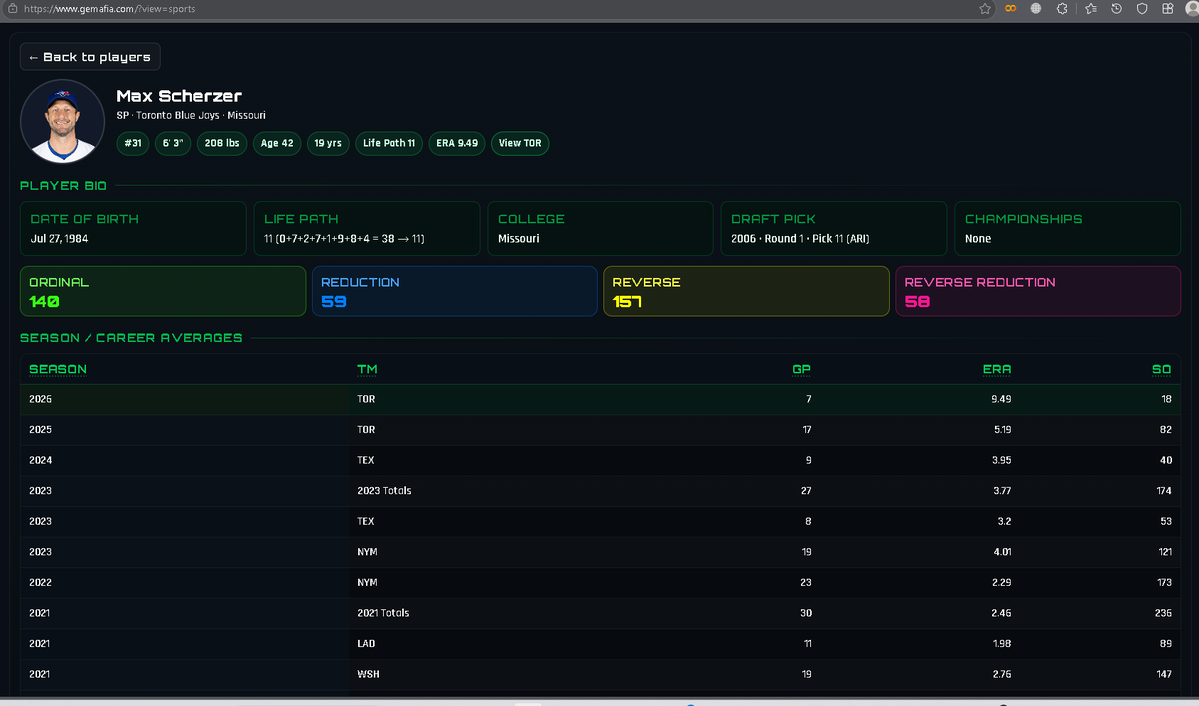1199x706 pixels.
Task: Go back using the Back to players button
Action: (x=90, y=57)
